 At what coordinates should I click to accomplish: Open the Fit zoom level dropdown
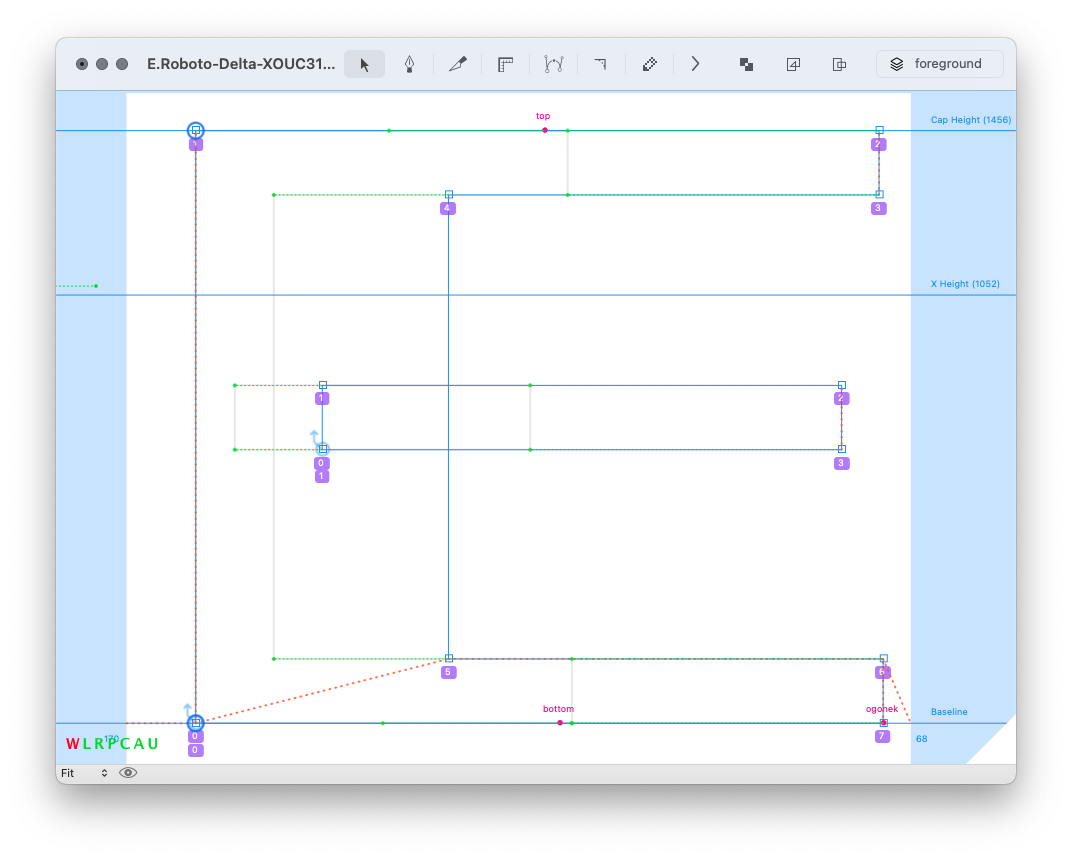84,773
